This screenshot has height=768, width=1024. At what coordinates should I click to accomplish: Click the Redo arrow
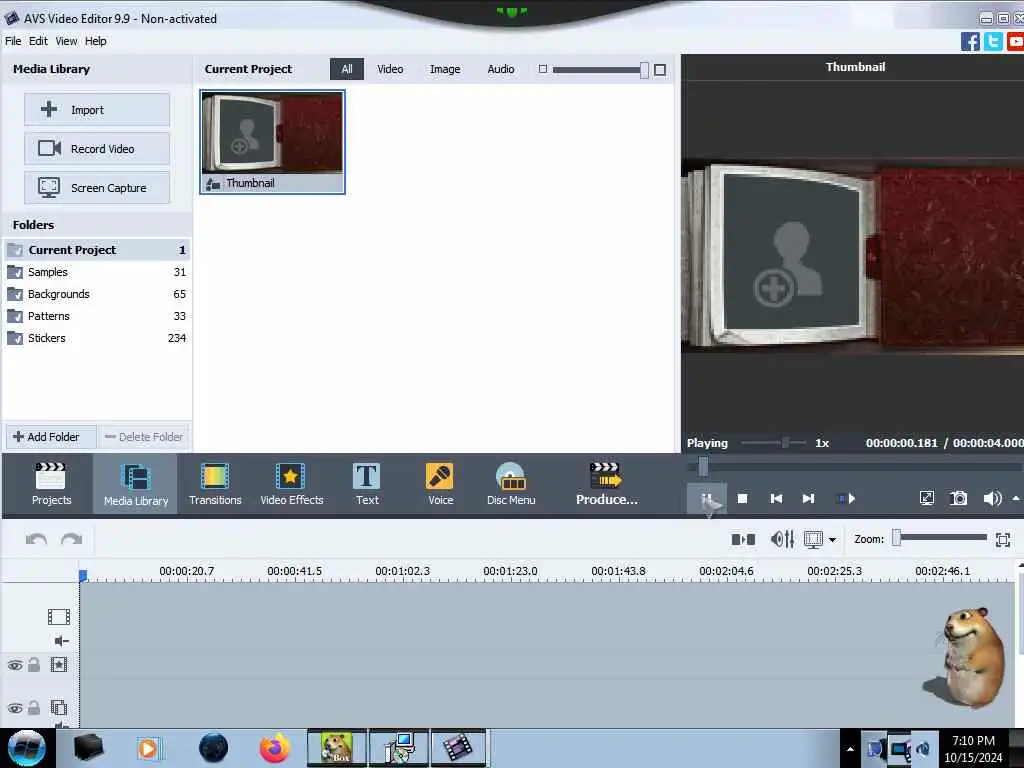pyautogui.click(x=71, y=539)
